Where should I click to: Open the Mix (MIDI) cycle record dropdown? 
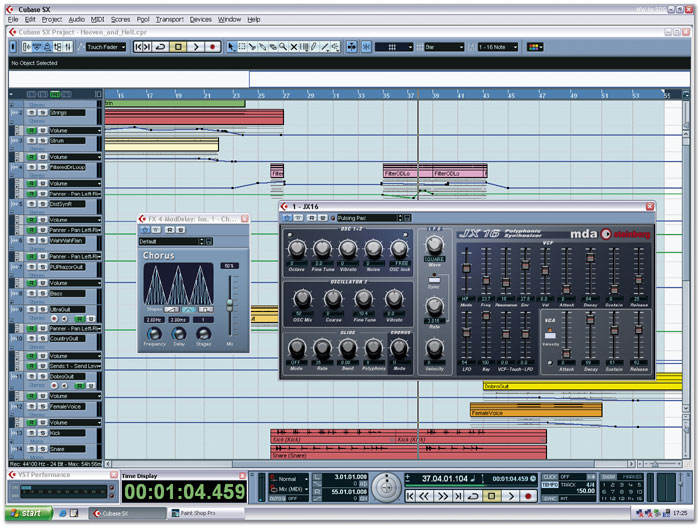tap(289, 489)
